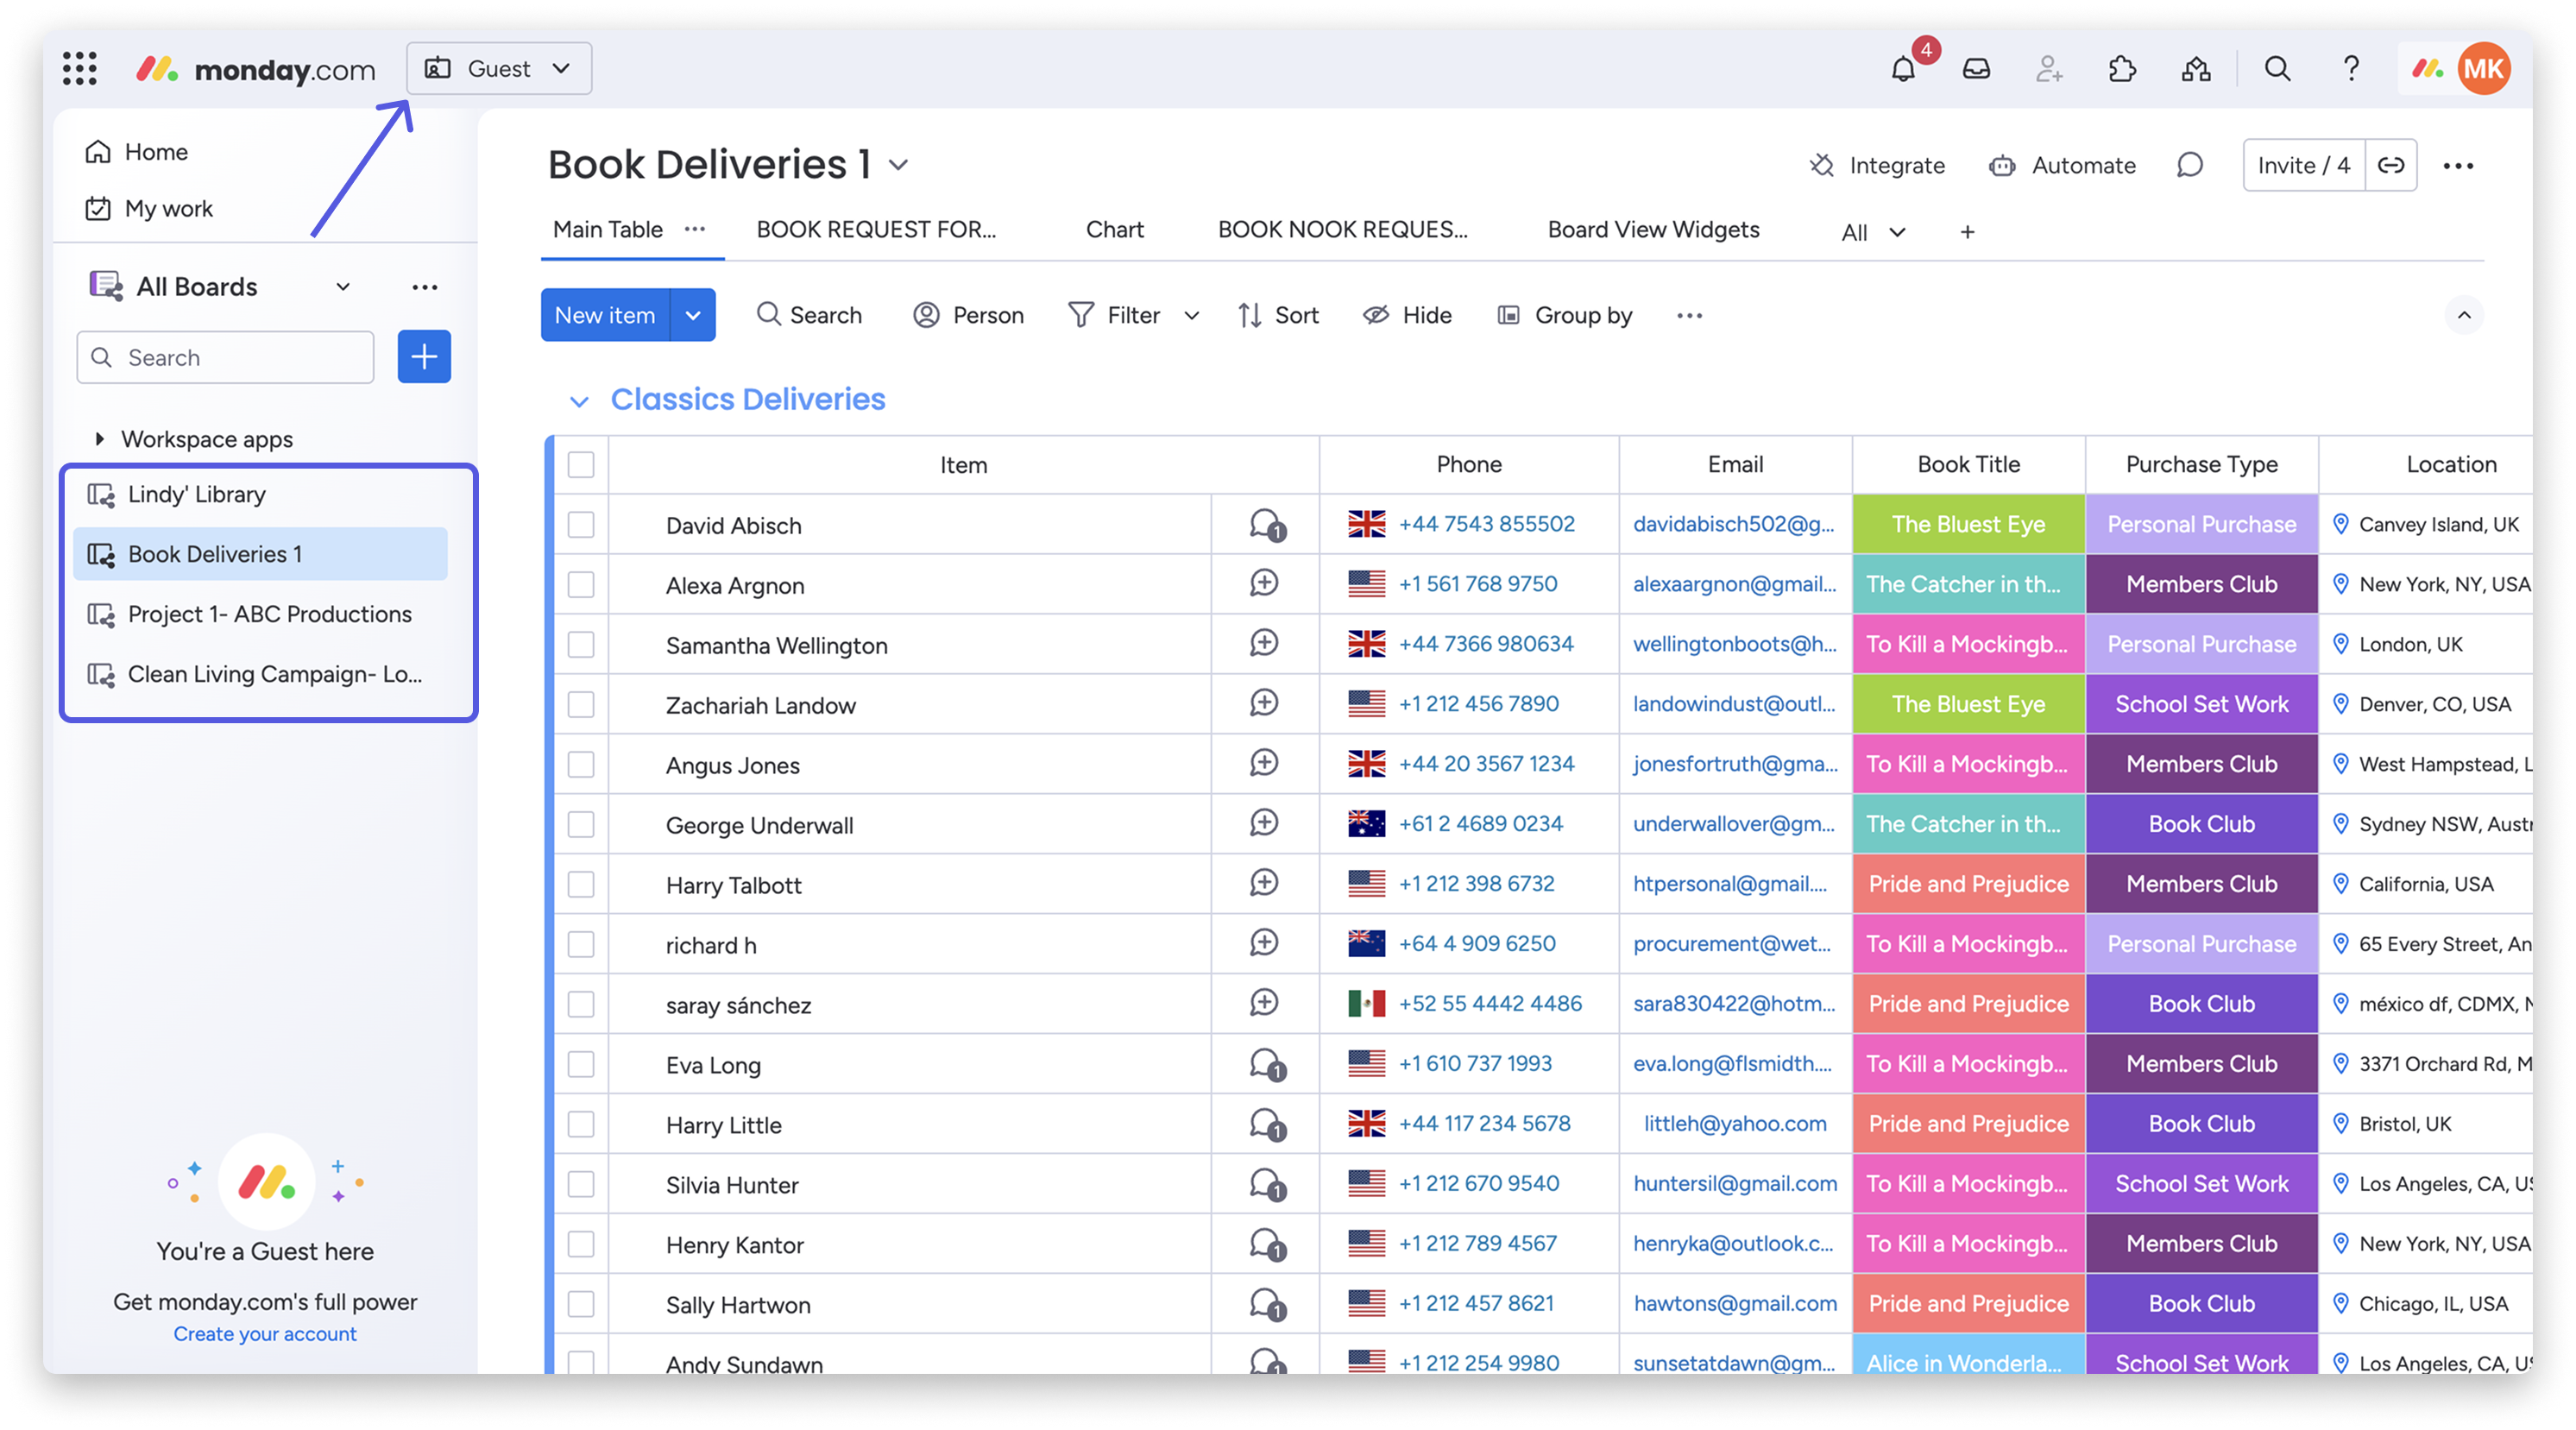The width and height of the screenshot is (2576, 1430).
Task: Open board discussion speech bubble icon
Action: (x=2190, y=165)
